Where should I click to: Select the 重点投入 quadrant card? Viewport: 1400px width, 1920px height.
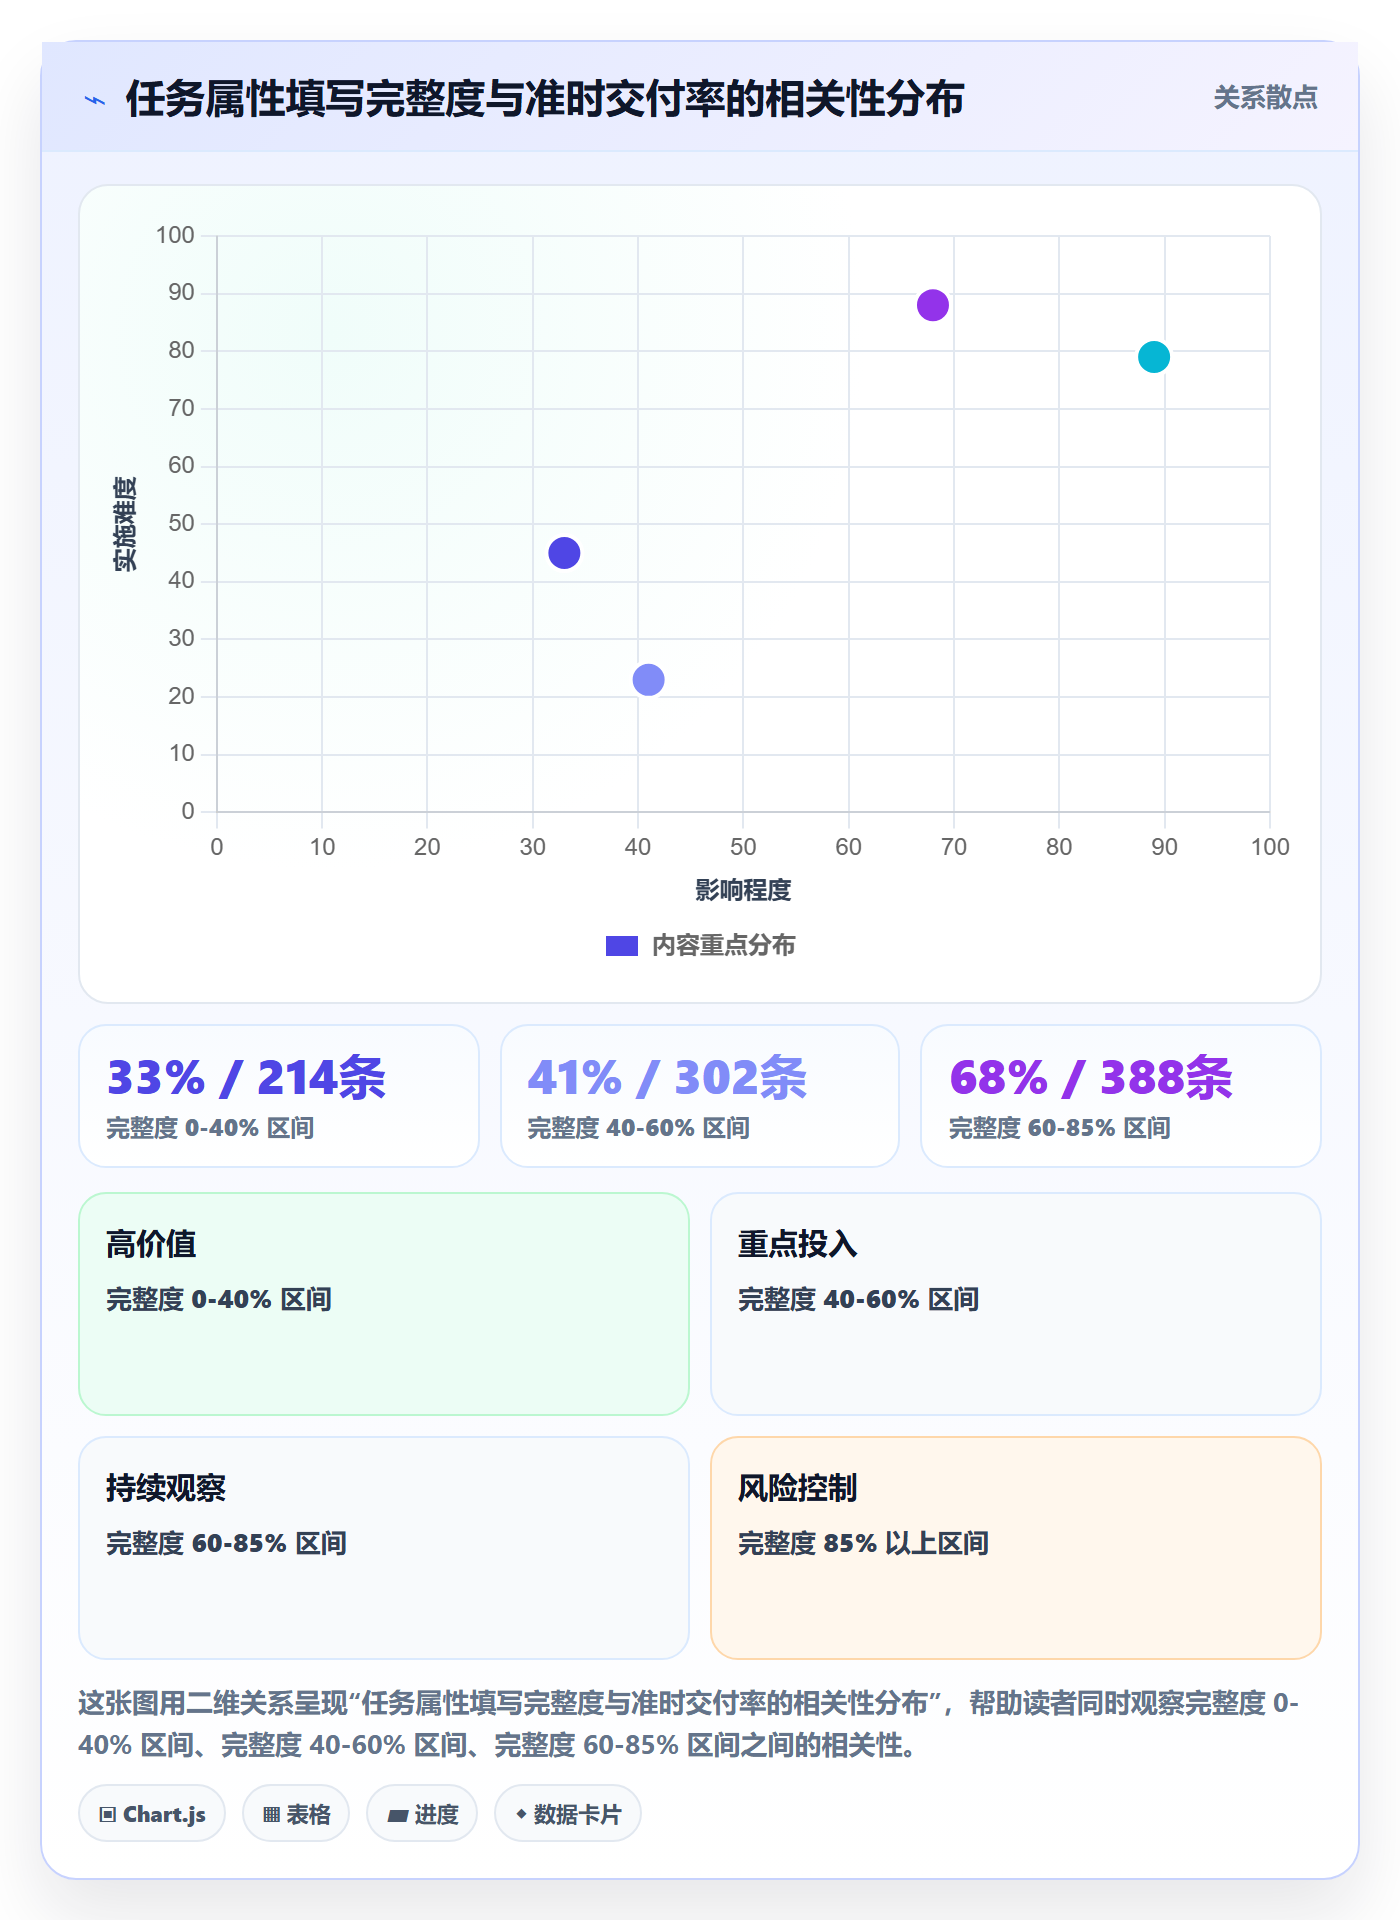pyautogui.click(x=1016, y=1304)
